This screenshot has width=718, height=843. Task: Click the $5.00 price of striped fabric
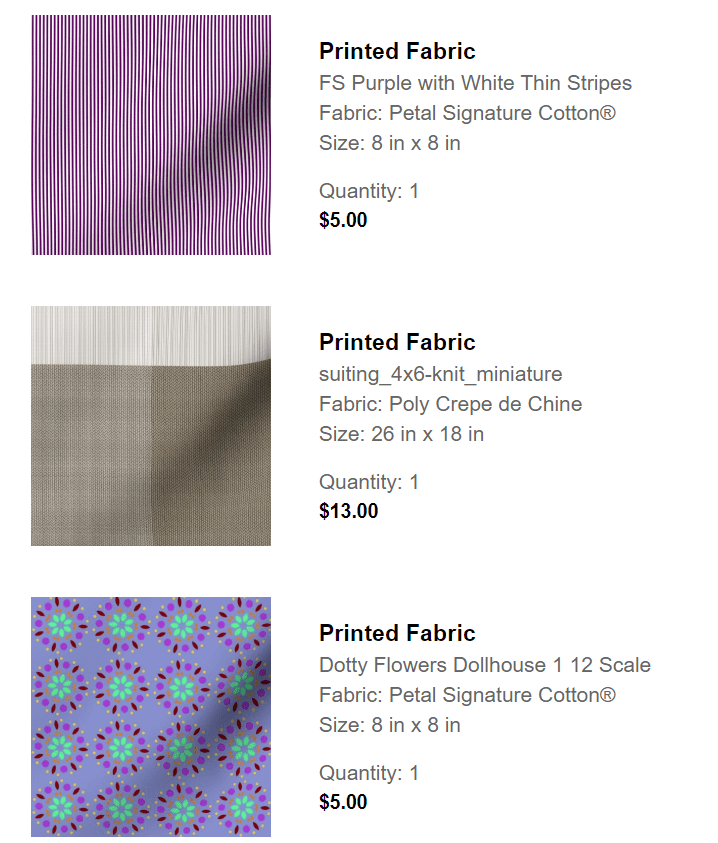(x=343, y=220)
